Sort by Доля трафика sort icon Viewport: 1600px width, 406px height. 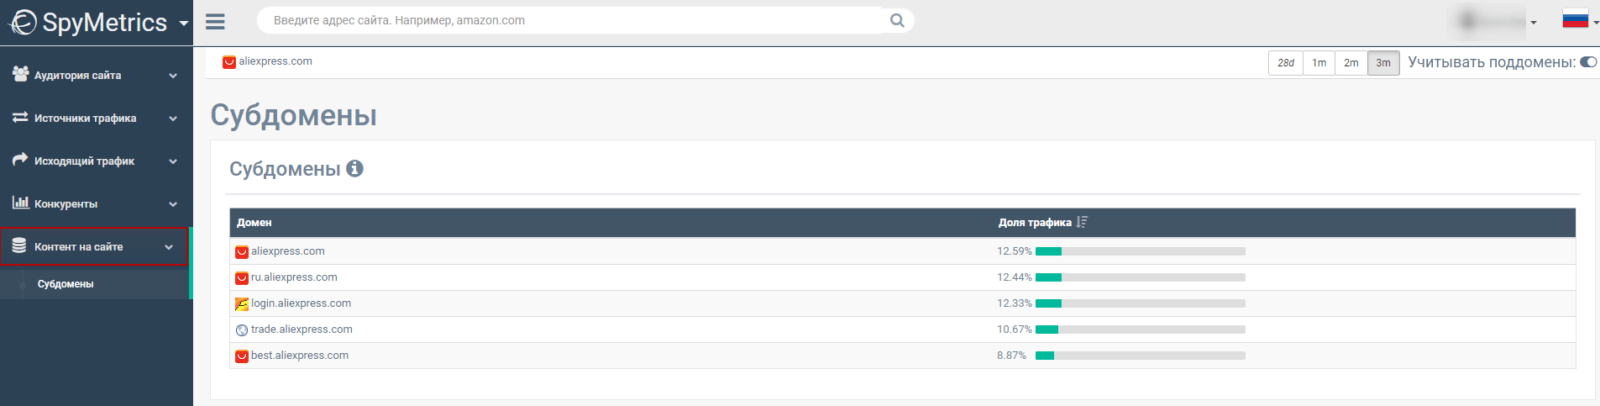pos(1082,222)
